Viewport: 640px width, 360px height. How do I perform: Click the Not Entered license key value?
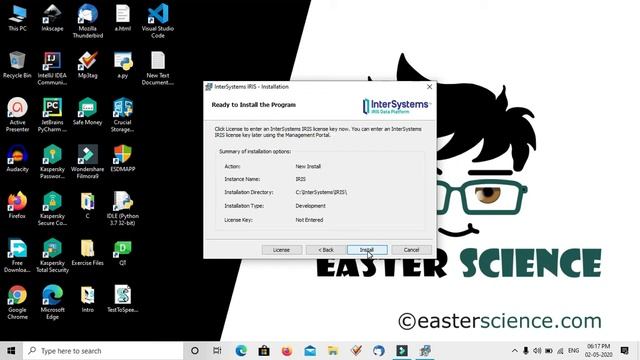click(309, 220)
